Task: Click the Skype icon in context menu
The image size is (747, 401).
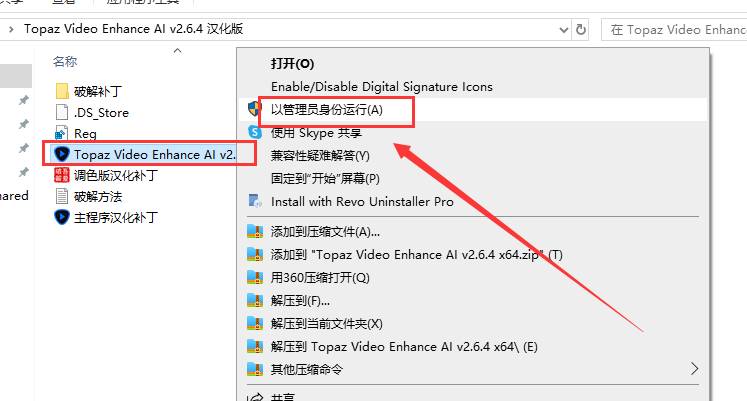Action: tap(254, 132)
